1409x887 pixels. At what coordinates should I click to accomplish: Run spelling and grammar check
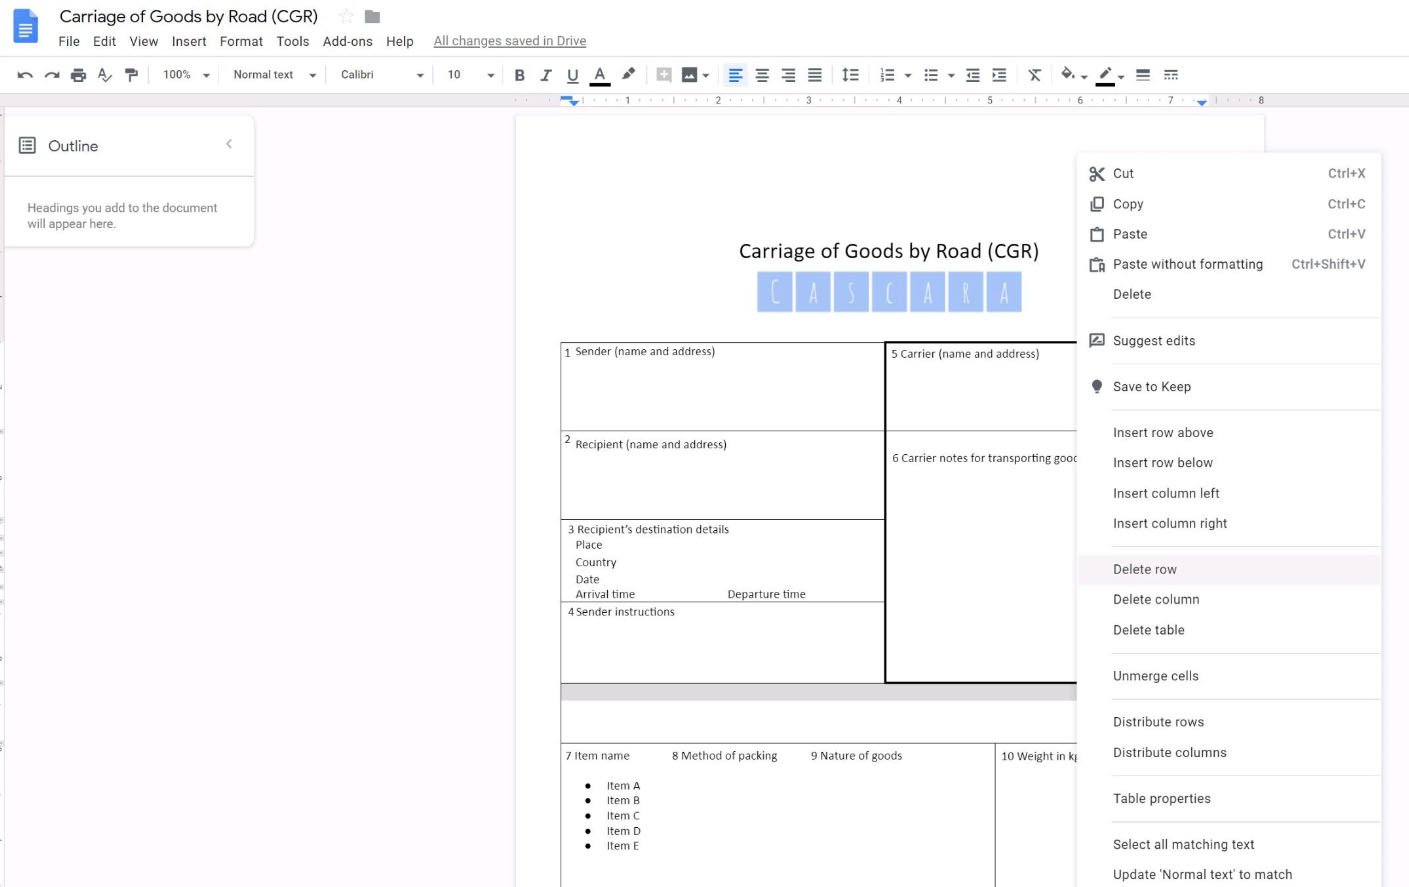105,75
